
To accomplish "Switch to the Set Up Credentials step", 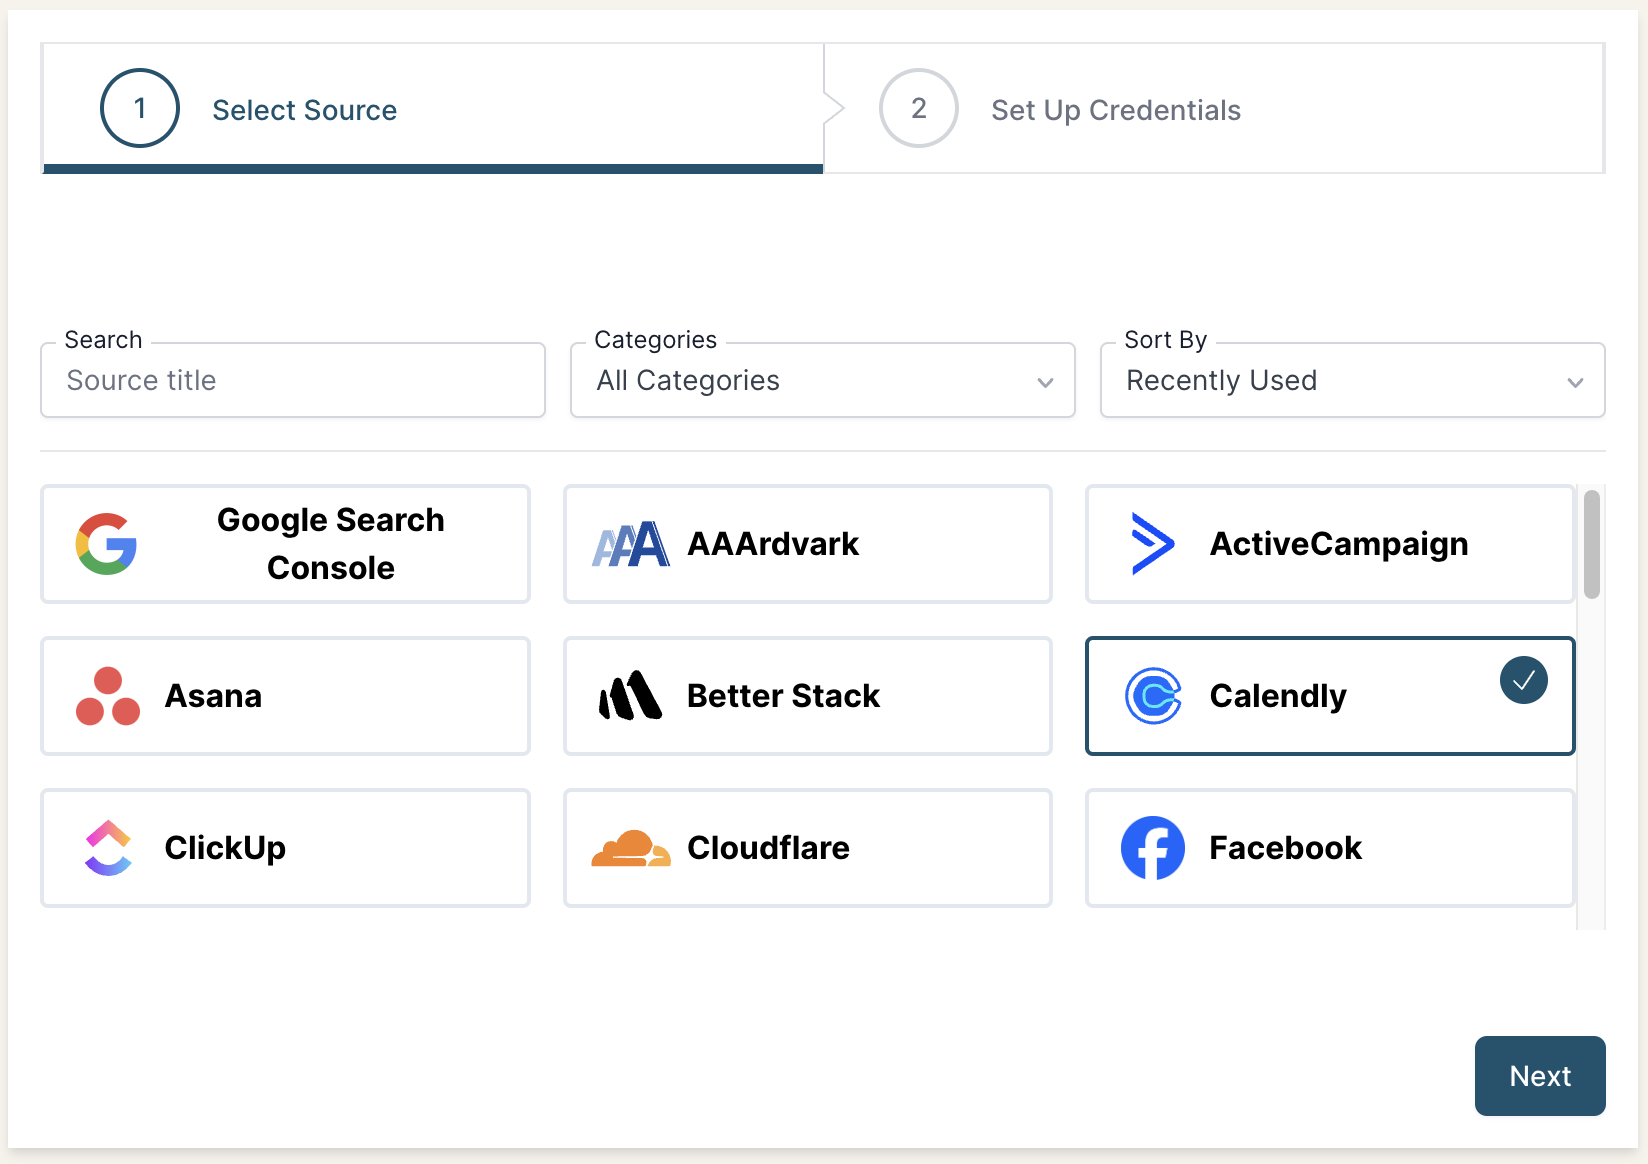I will pos(1115,109).
